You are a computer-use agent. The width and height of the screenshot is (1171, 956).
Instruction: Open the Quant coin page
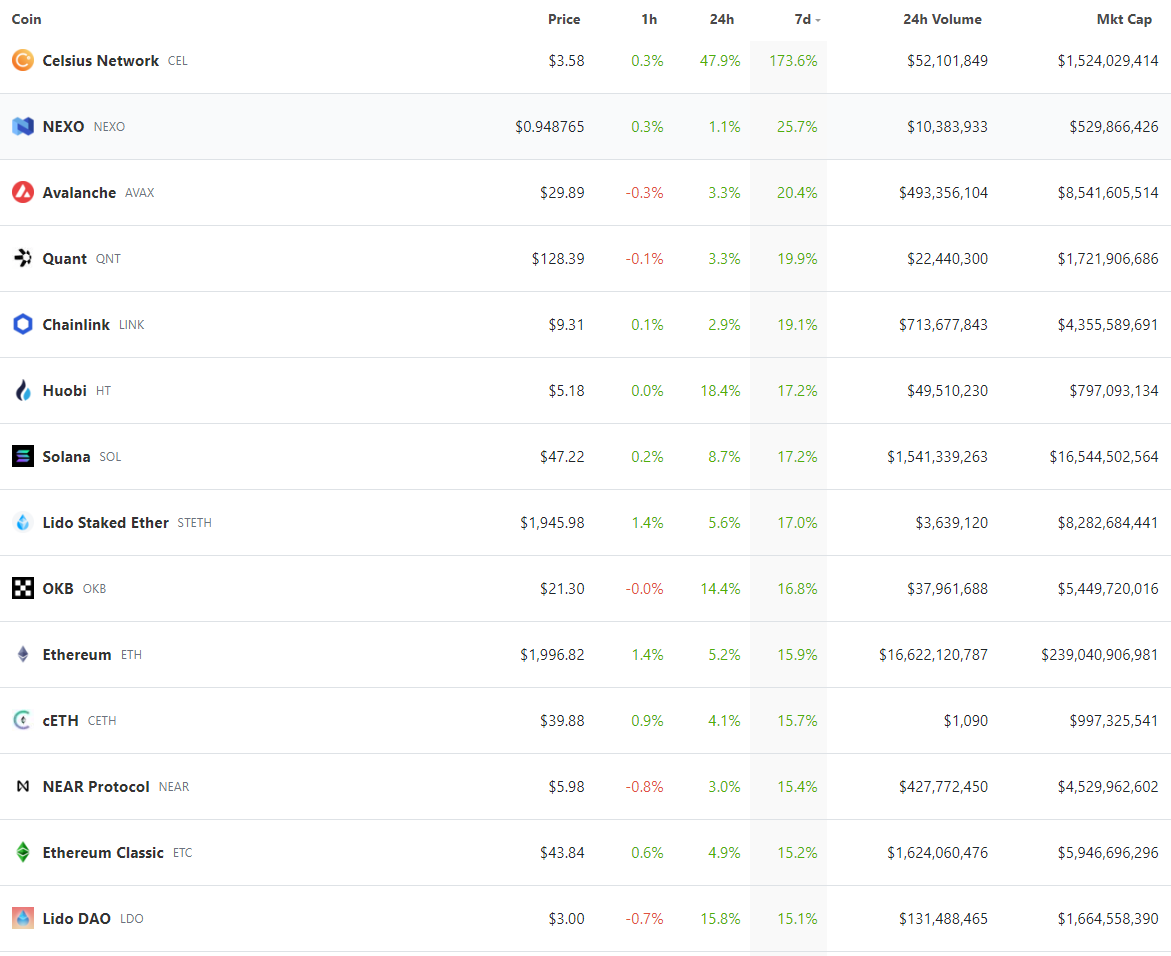[65, 258]
